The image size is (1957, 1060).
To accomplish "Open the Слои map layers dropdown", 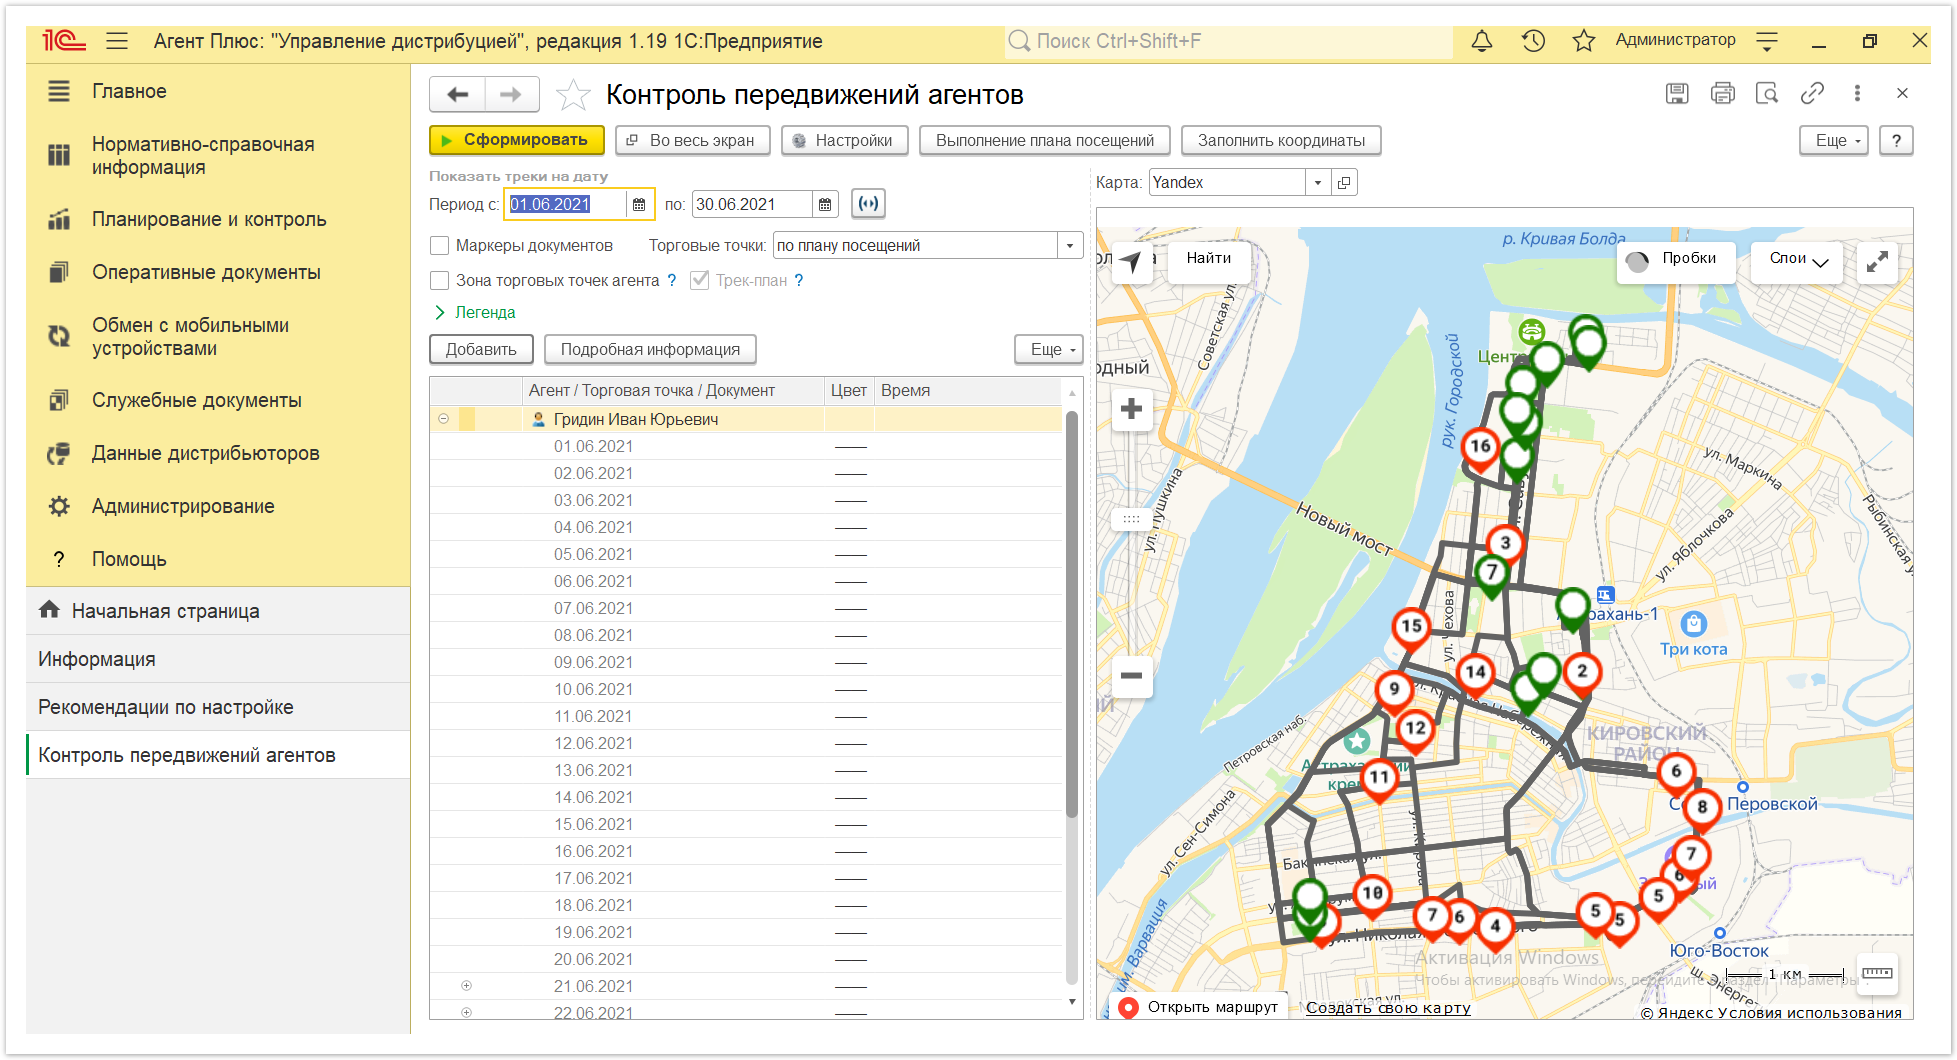I will pyautogui.click(x=1797, y=259).
